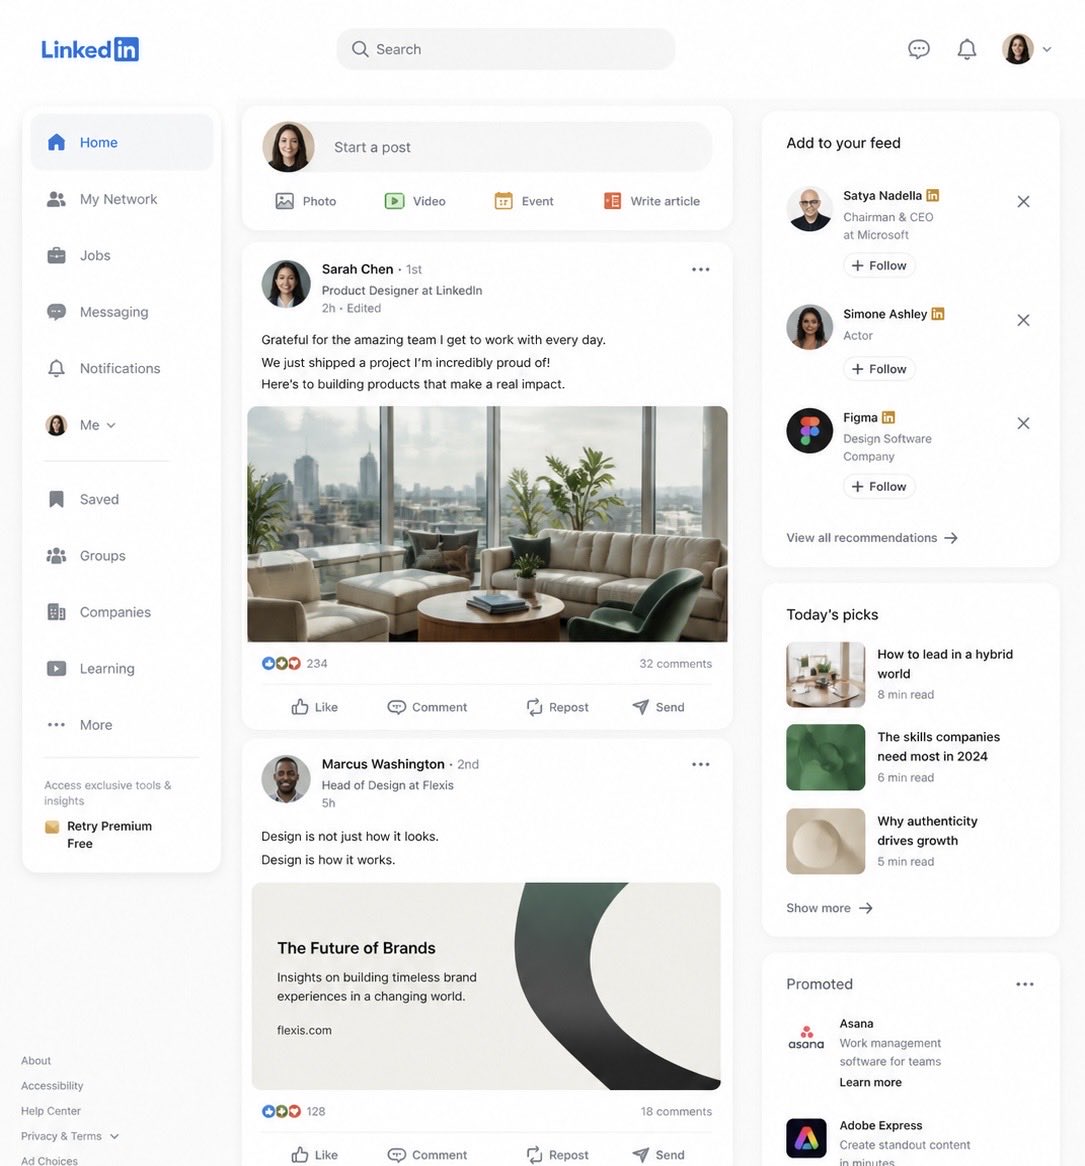Click Learn more on Asana ad
This screenshot has height=1166, width=1085.
pos(870,1082)
